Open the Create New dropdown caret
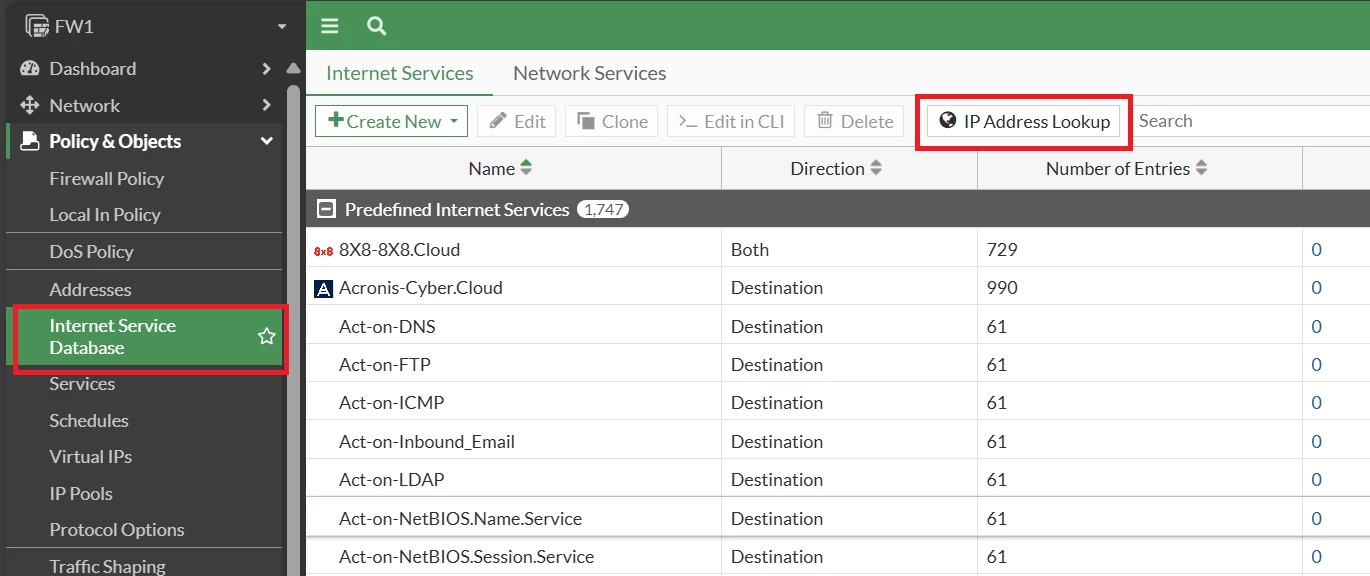Image resolution: width=1370 pixels, height=576 pixels. point(454,121)
